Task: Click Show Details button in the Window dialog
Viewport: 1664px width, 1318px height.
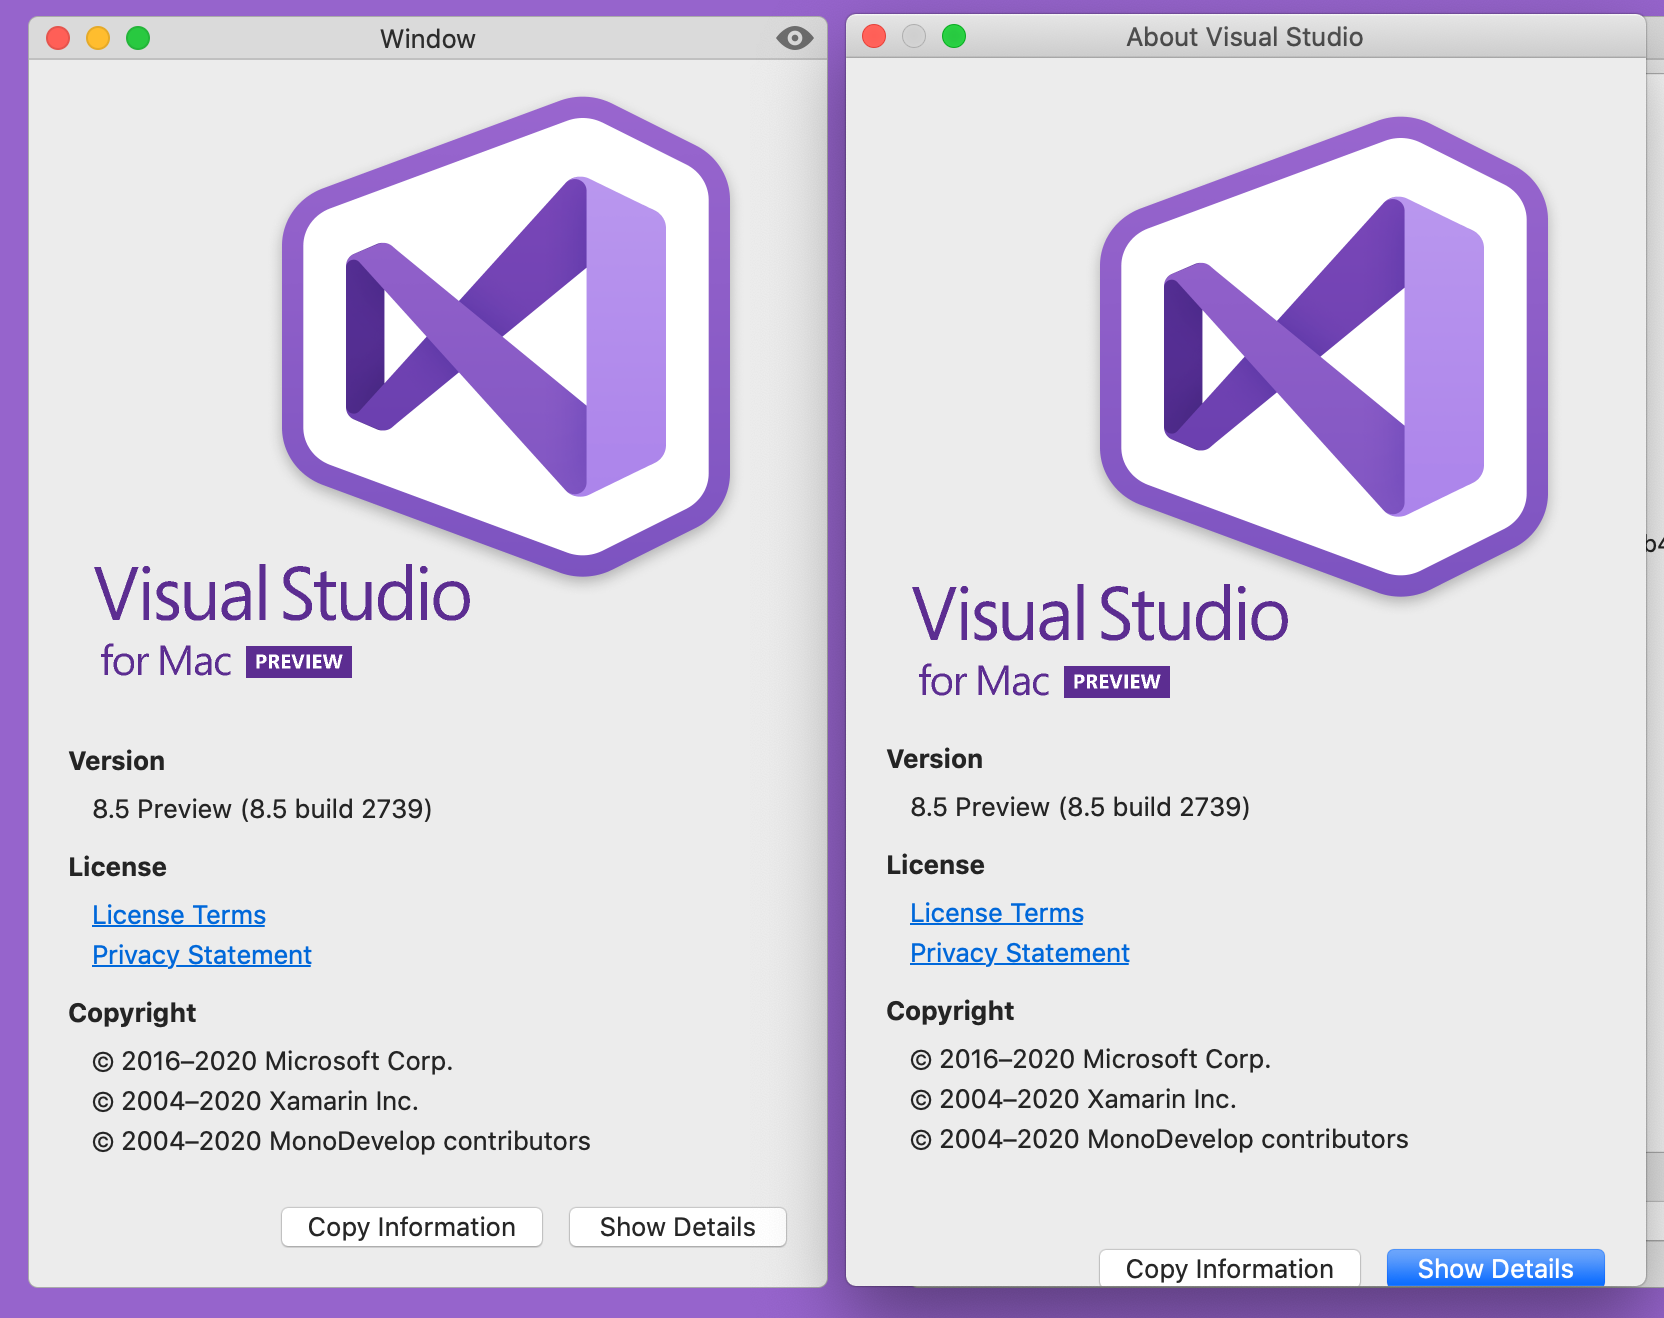Action: [x=678, y=1227]
